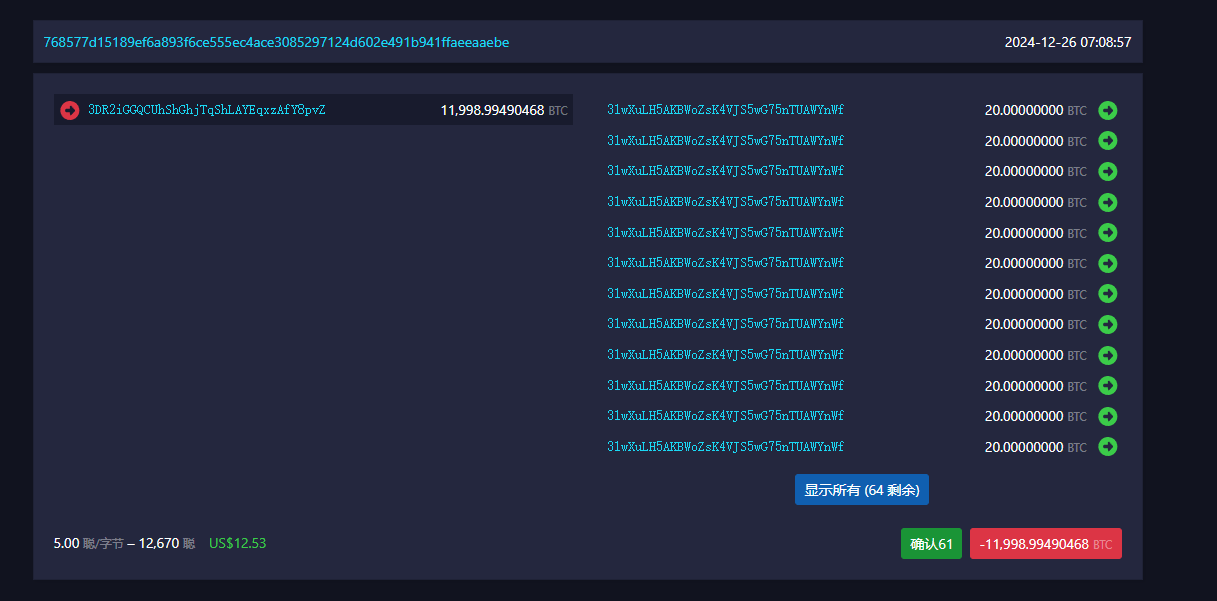Expand the list with 显示所有 (64 剩余)

861,490
